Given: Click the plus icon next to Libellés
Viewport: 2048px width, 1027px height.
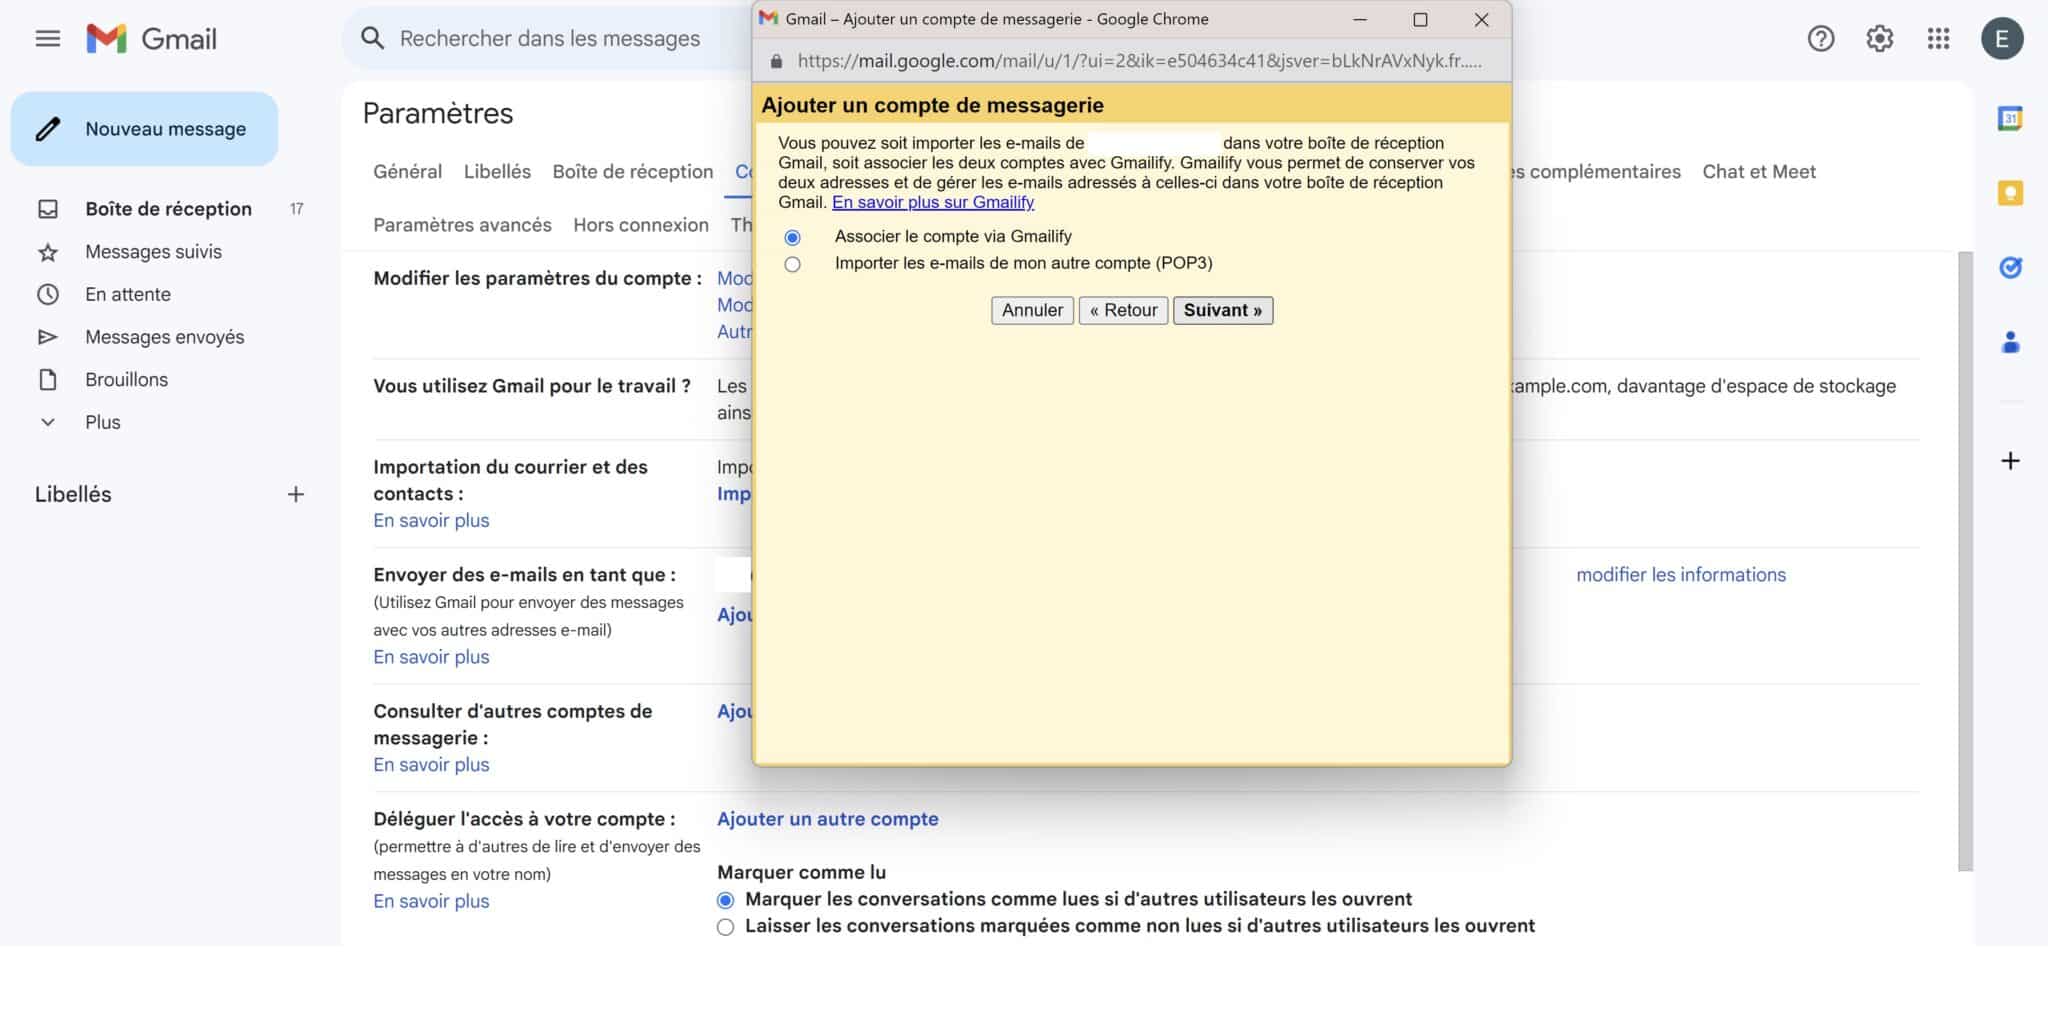Looking at the screenshot, I should 295,494.
